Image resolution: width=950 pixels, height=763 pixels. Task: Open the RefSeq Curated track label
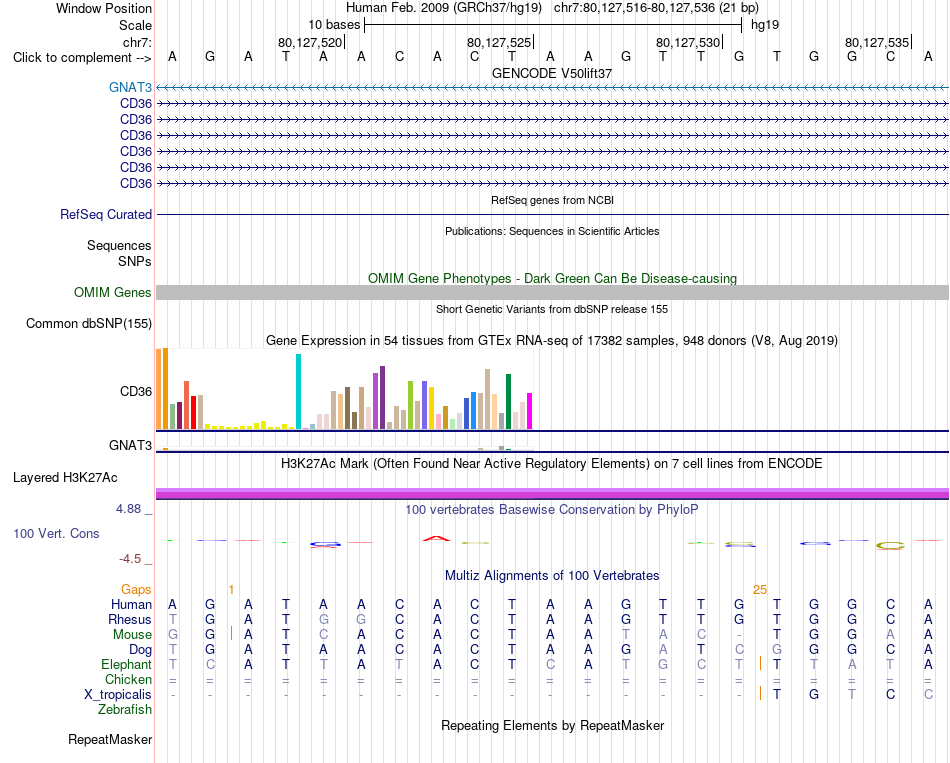pyautogui.click(x=106, y=215)
